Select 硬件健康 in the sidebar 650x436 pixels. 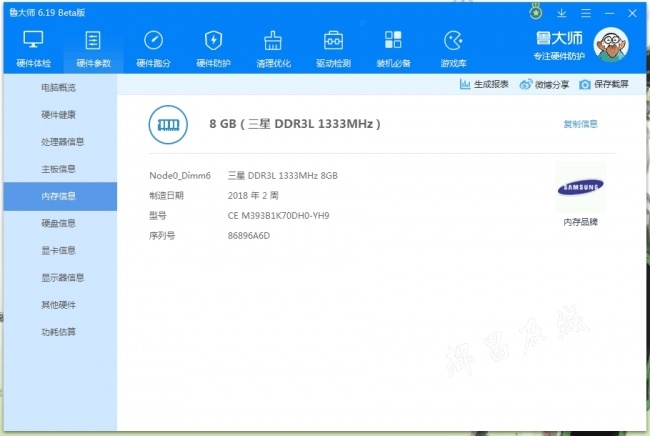(x=58, y=115)
